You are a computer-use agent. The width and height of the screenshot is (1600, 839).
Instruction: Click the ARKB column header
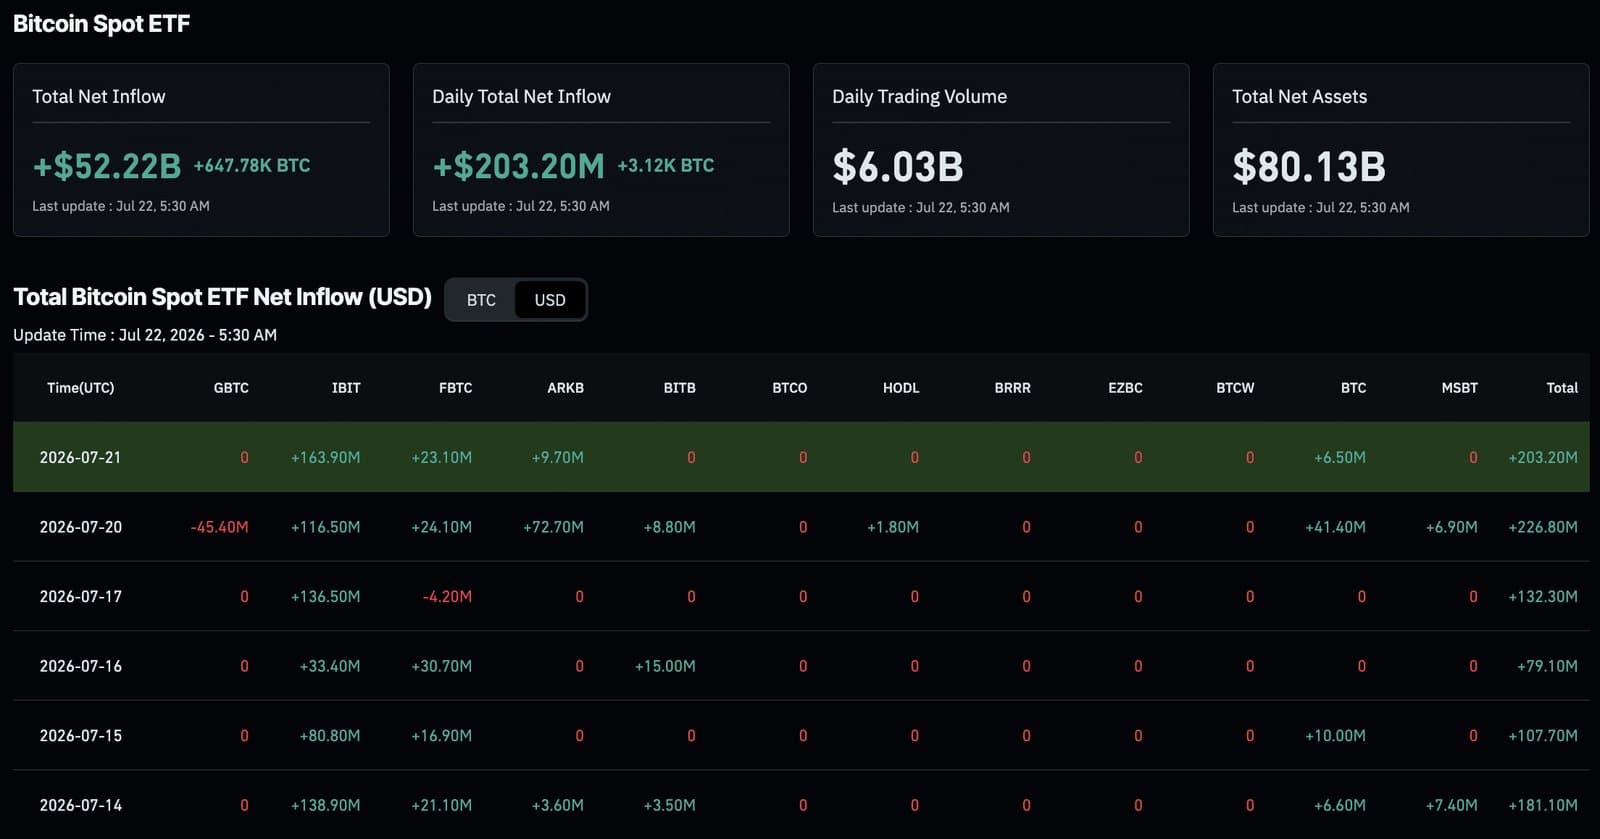(x=565, y=388)
